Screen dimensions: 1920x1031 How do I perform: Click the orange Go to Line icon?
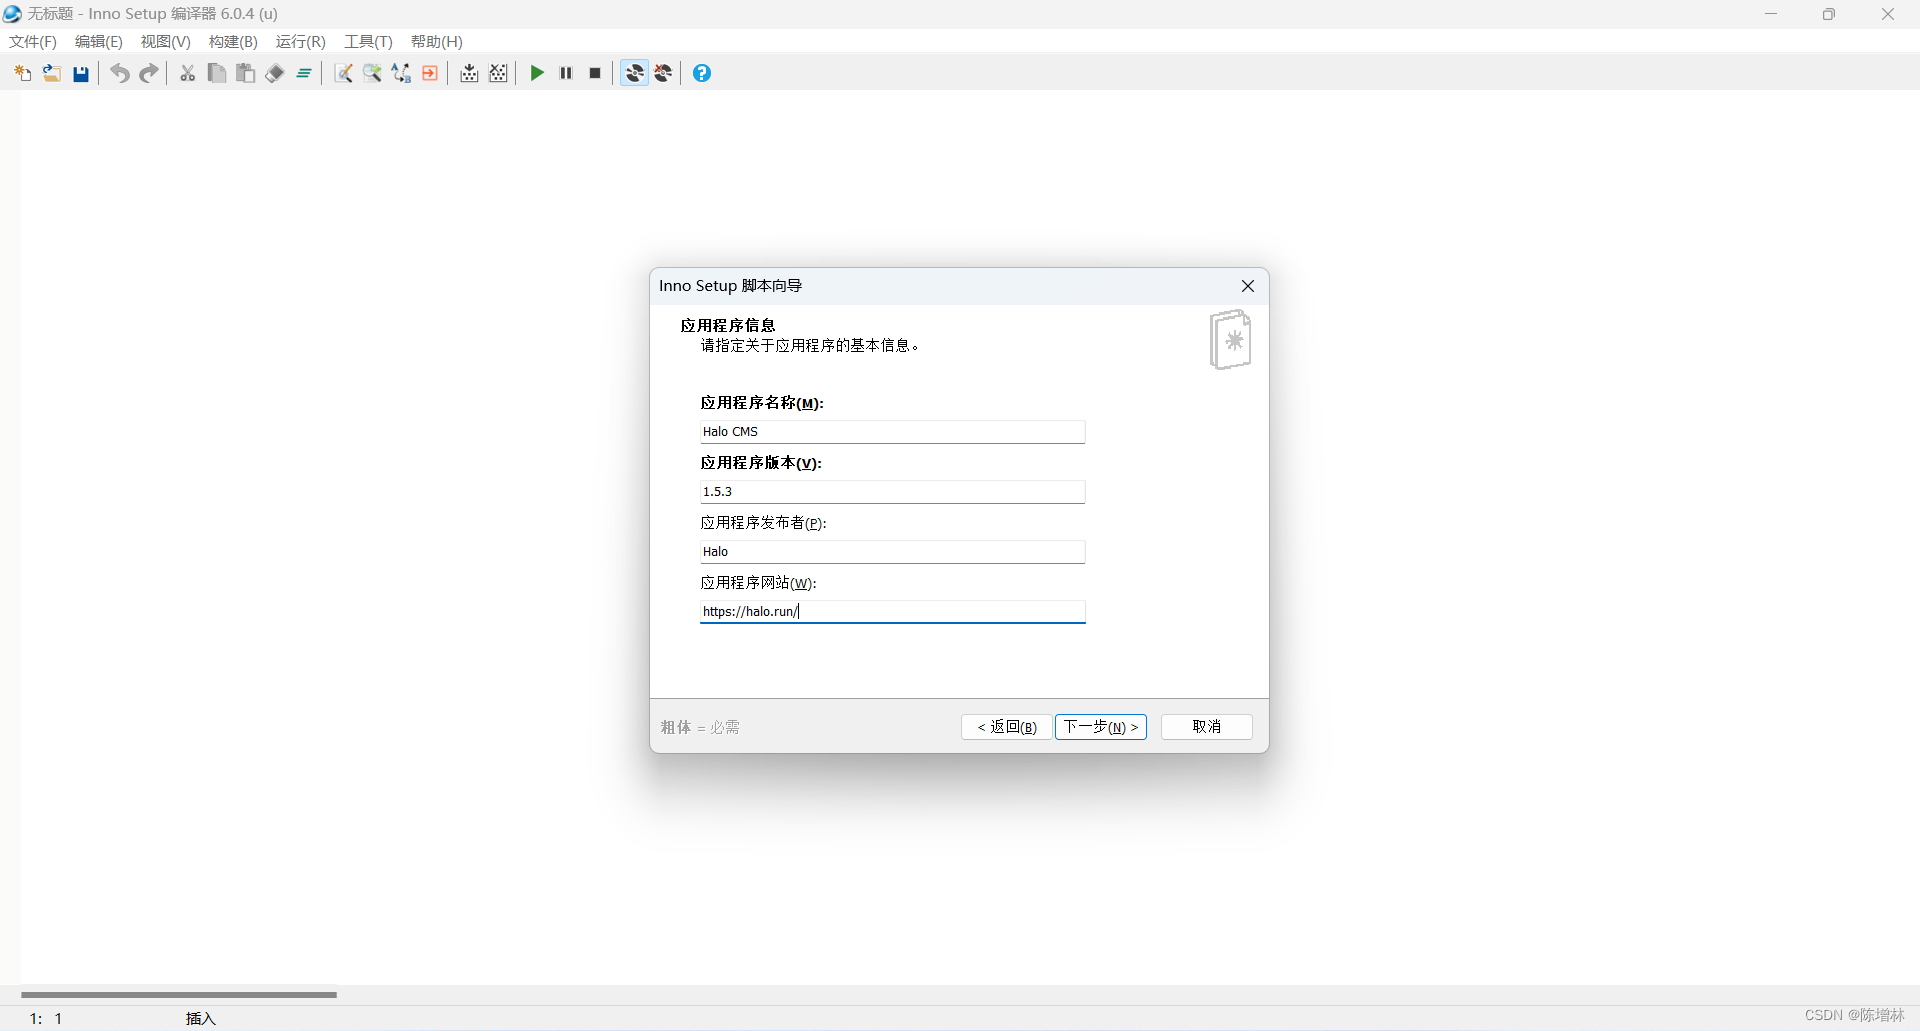[x=430, y=73]
